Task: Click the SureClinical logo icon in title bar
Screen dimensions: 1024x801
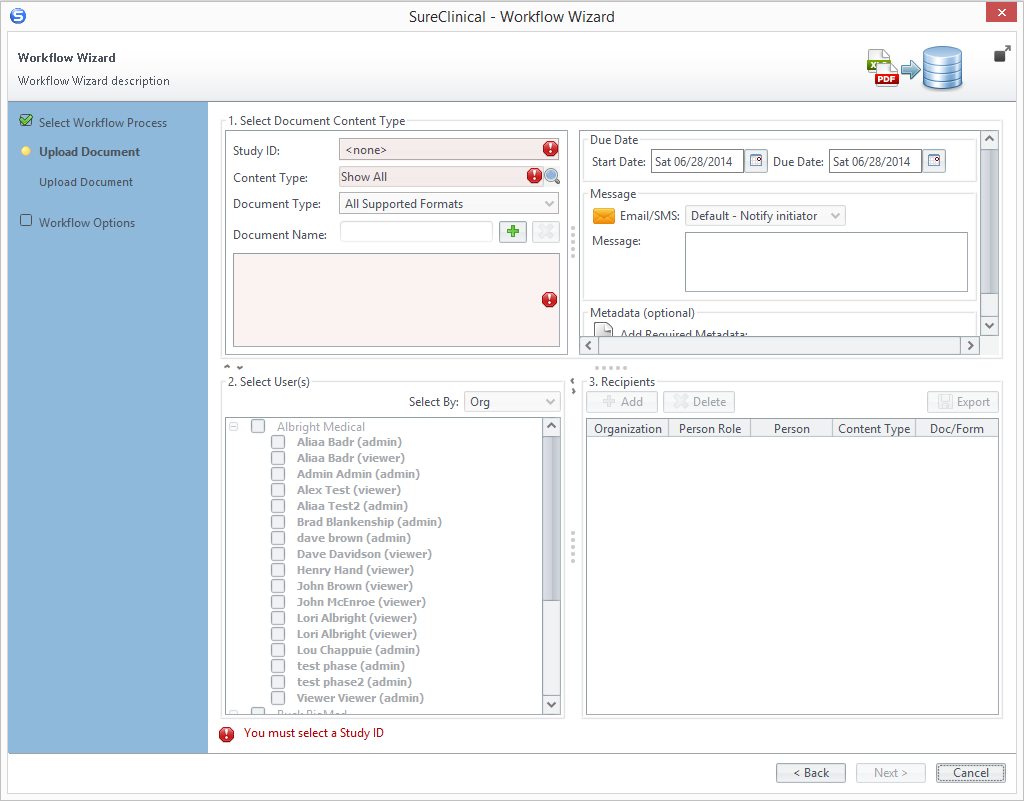Action: 18,16
